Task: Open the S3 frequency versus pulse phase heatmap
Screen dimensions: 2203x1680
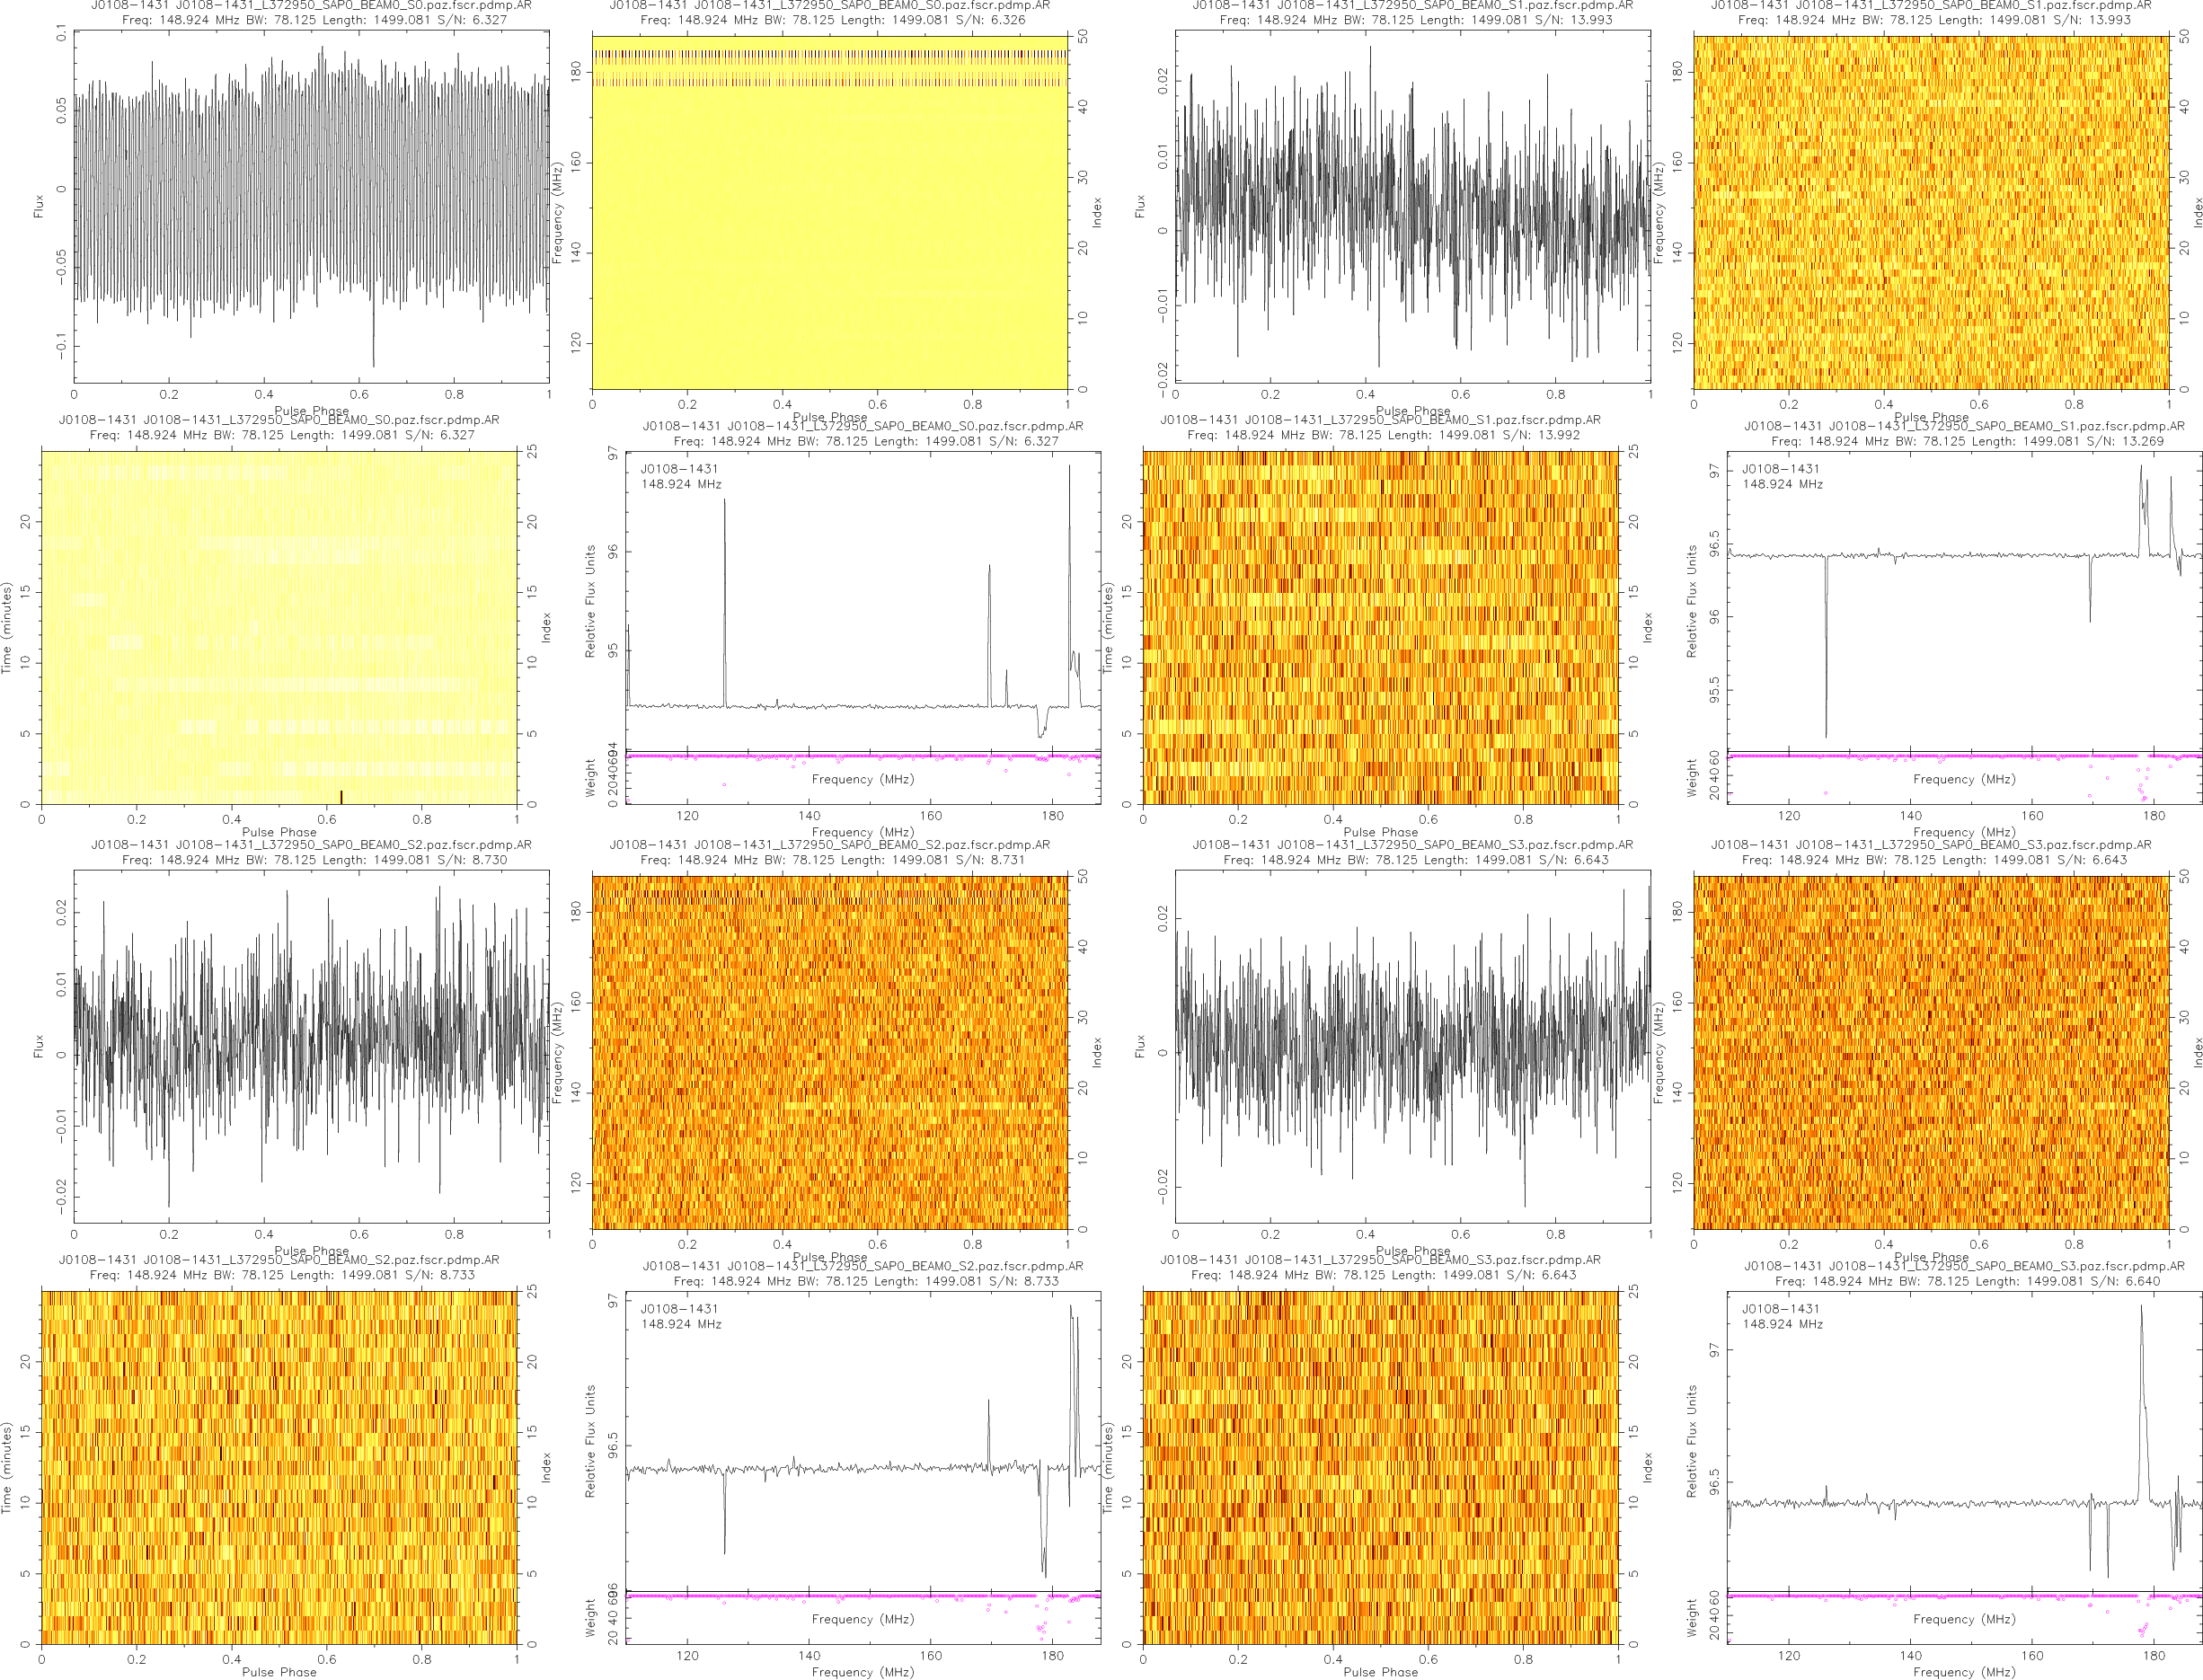Action: coord(1930,1052)
